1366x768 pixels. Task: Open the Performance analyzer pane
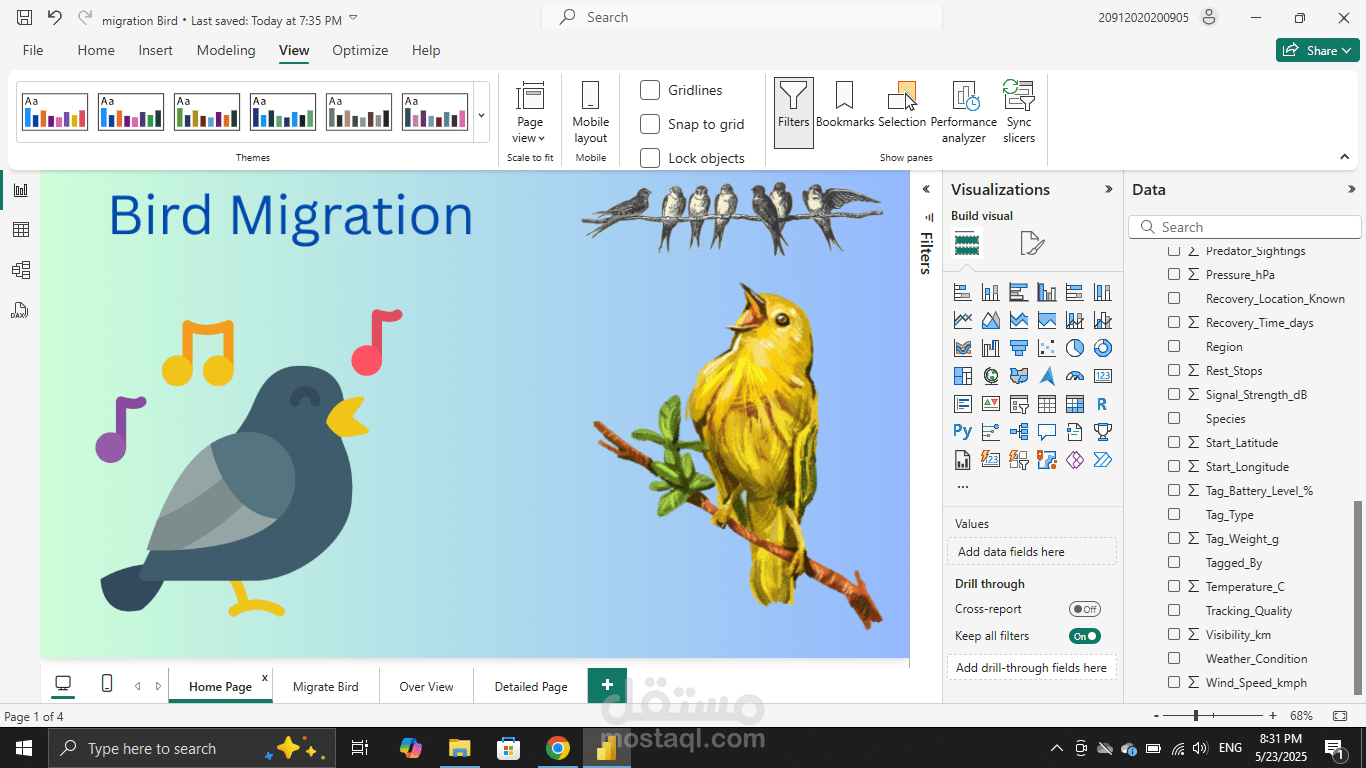pos(964,112)
